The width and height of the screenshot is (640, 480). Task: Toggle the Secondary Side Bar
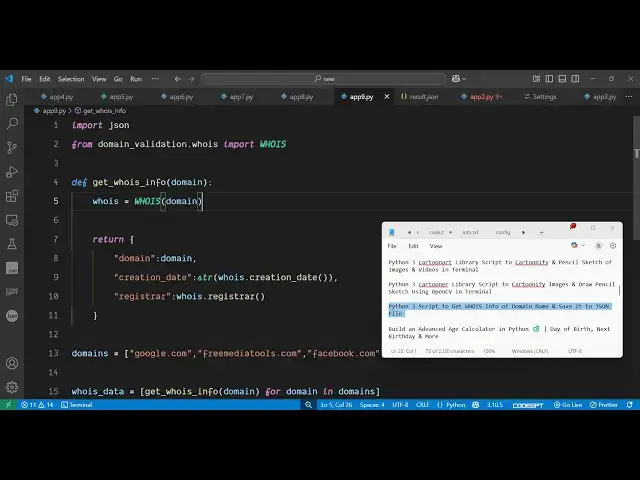(x=575, y=79)
